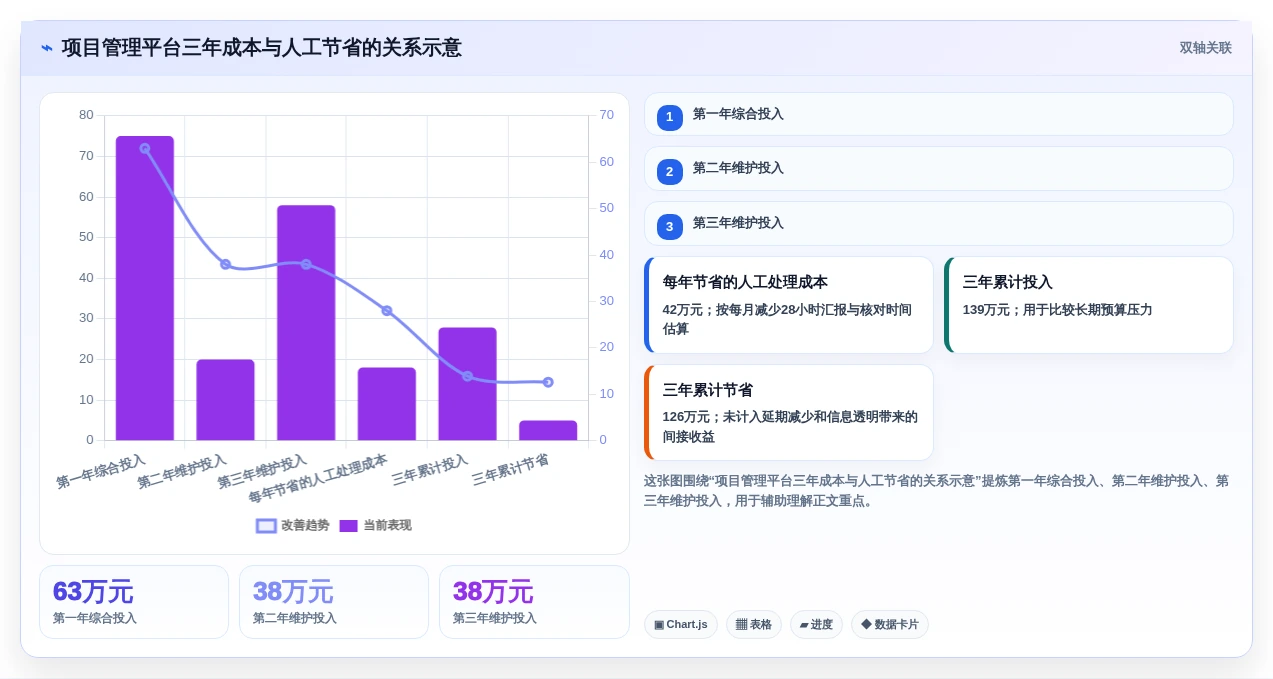Open the 三年累计投入 card
This screenshot has height=679, width=1273.
pyautogui.click(x=1089, y=305)
